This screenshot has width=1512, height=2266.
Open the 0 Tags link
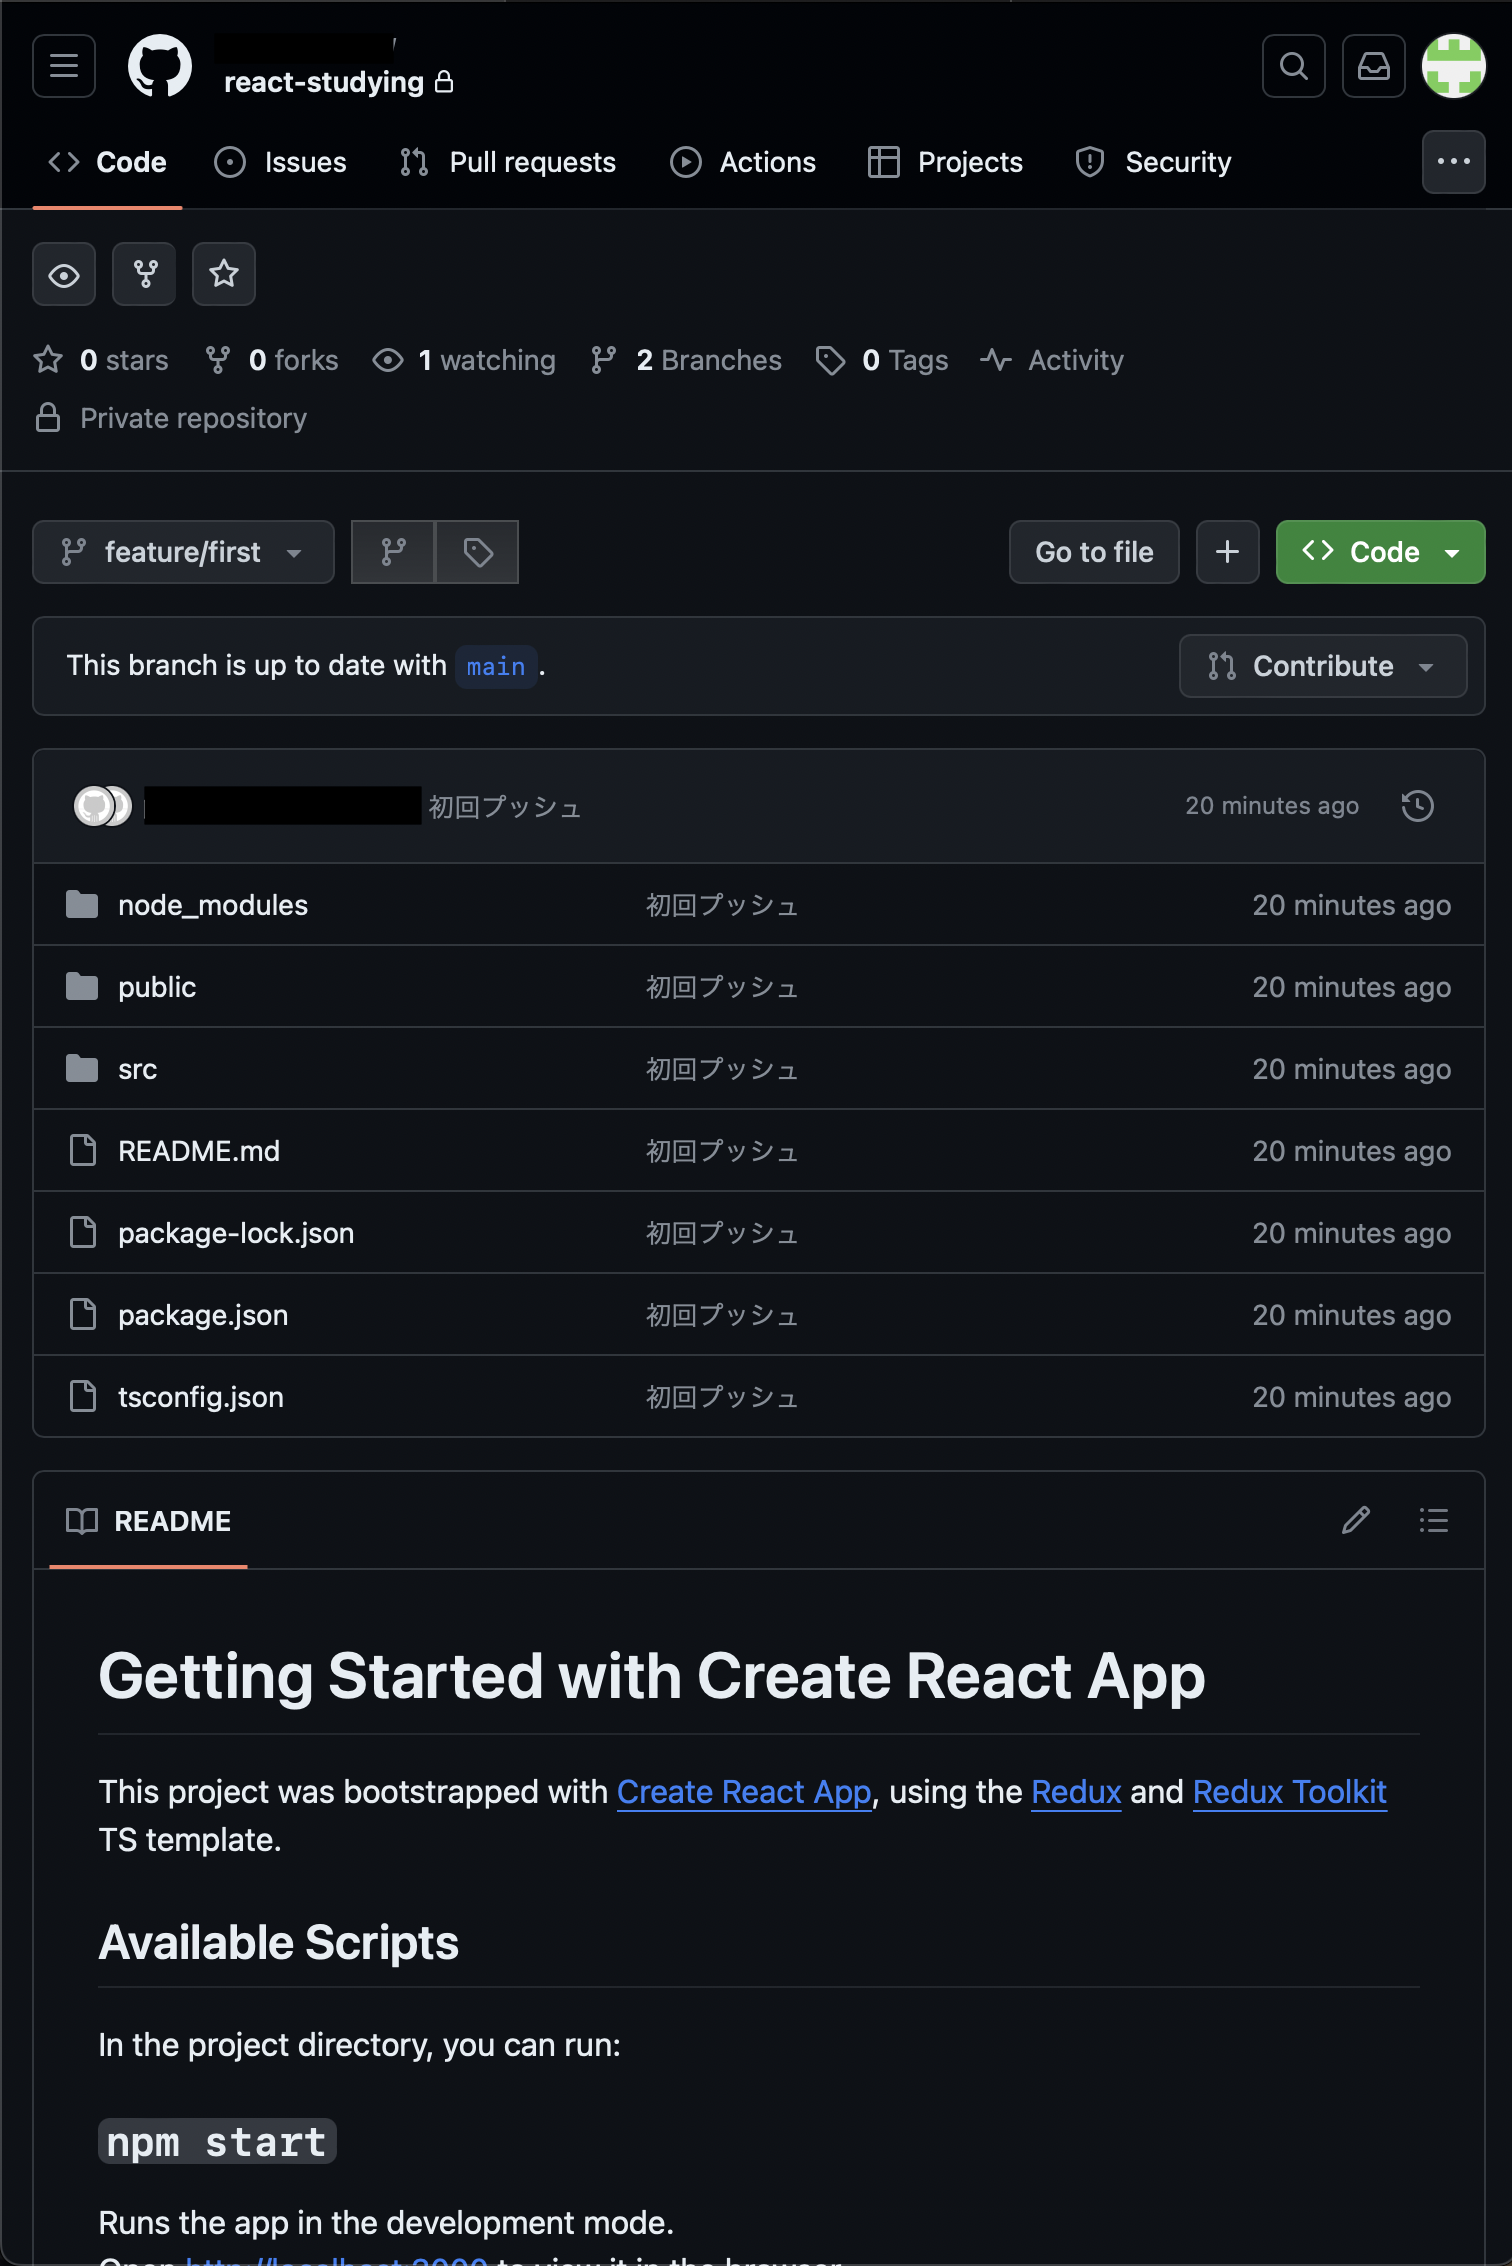coord(882,360)
